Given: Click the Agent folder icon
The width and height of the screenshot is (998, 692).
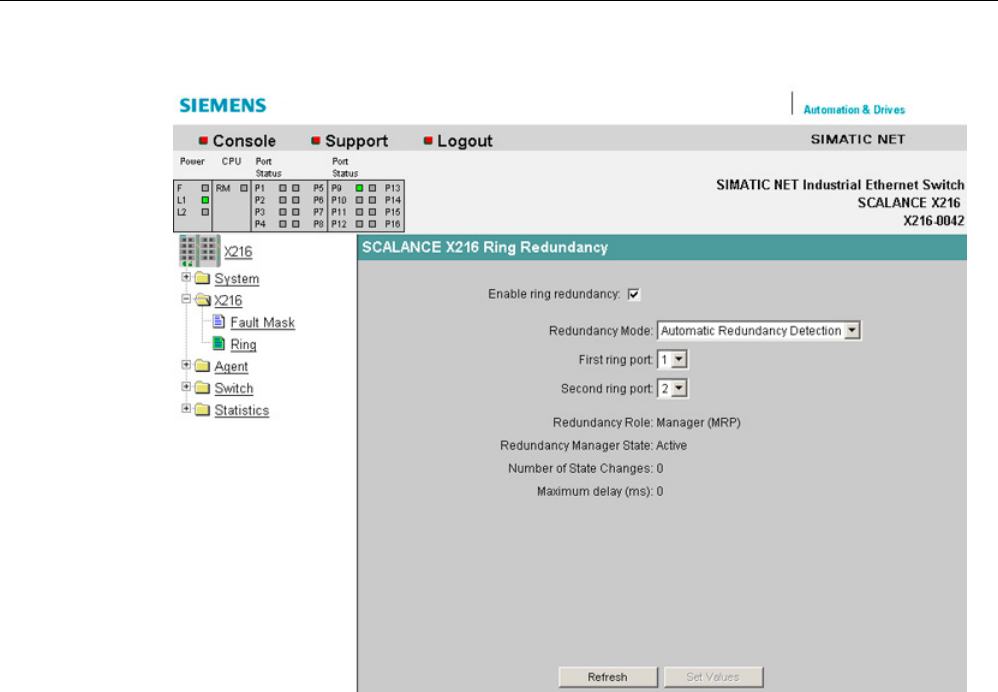Looking at the screenshot, I should coord(202,365).
